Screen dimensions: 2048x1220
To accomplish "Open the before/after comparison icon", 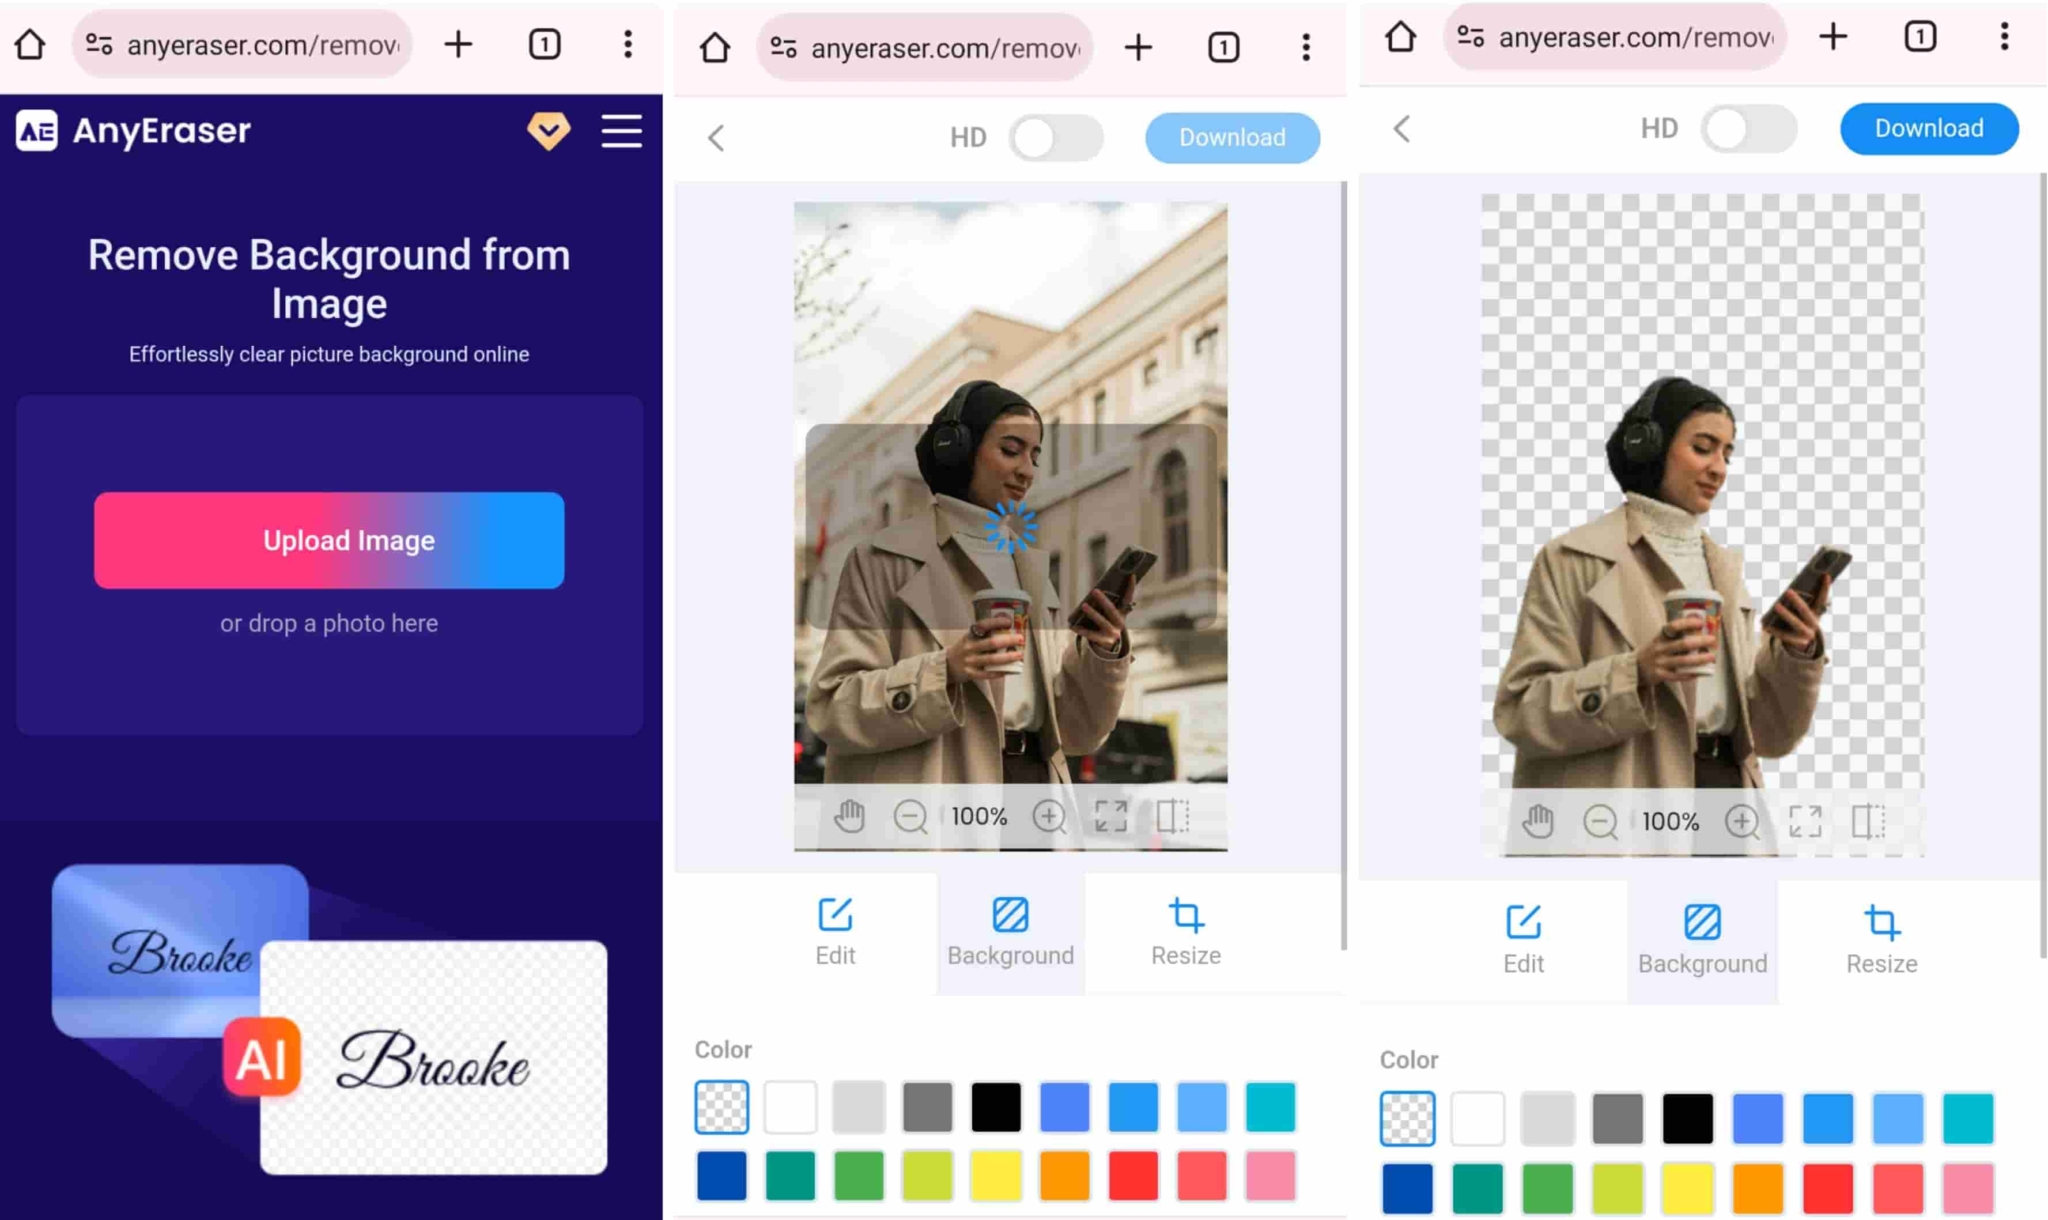I will point(1172,817).
